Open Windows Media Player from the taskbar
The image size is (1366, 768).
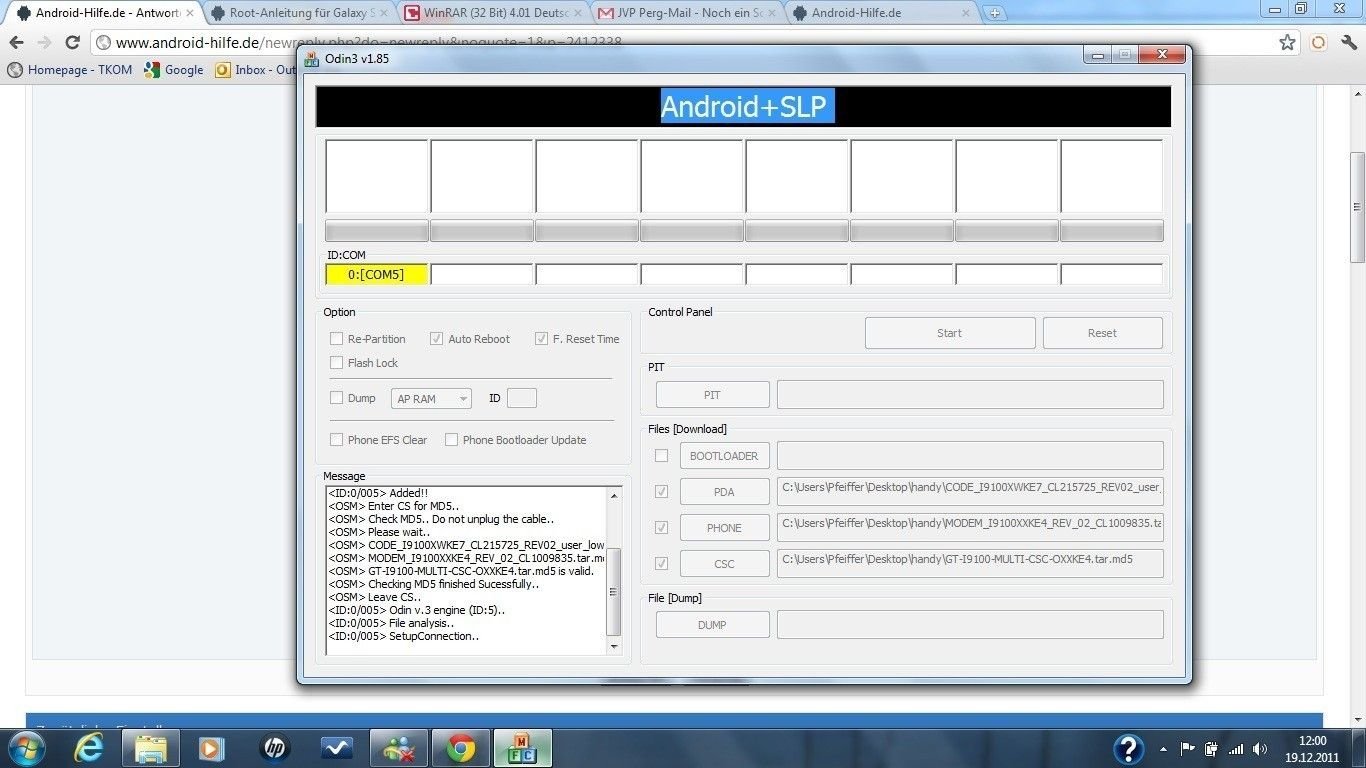pos(212,748)
